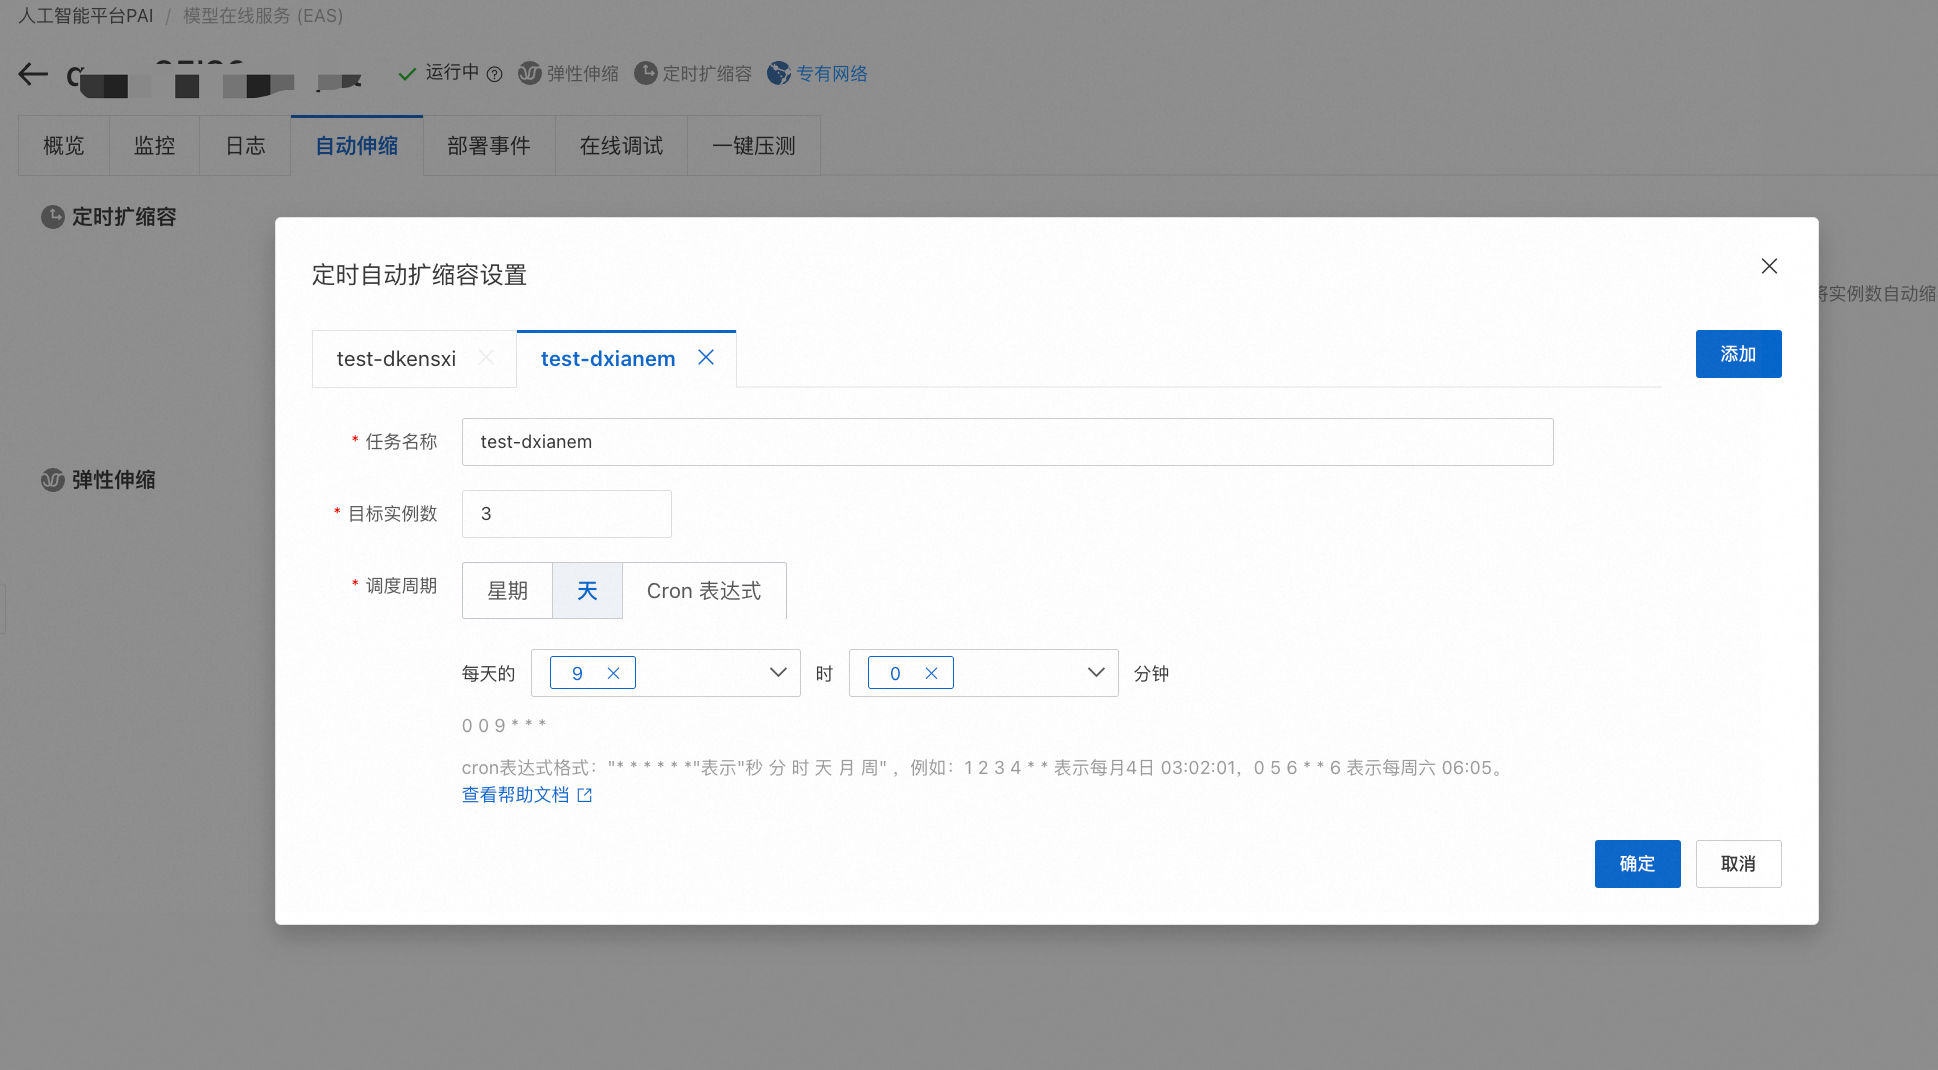Viewport: 1938px width, 1070px height.
Task: Remove minute tag 0
Action: pyautogui.click(x=931, y=674)
